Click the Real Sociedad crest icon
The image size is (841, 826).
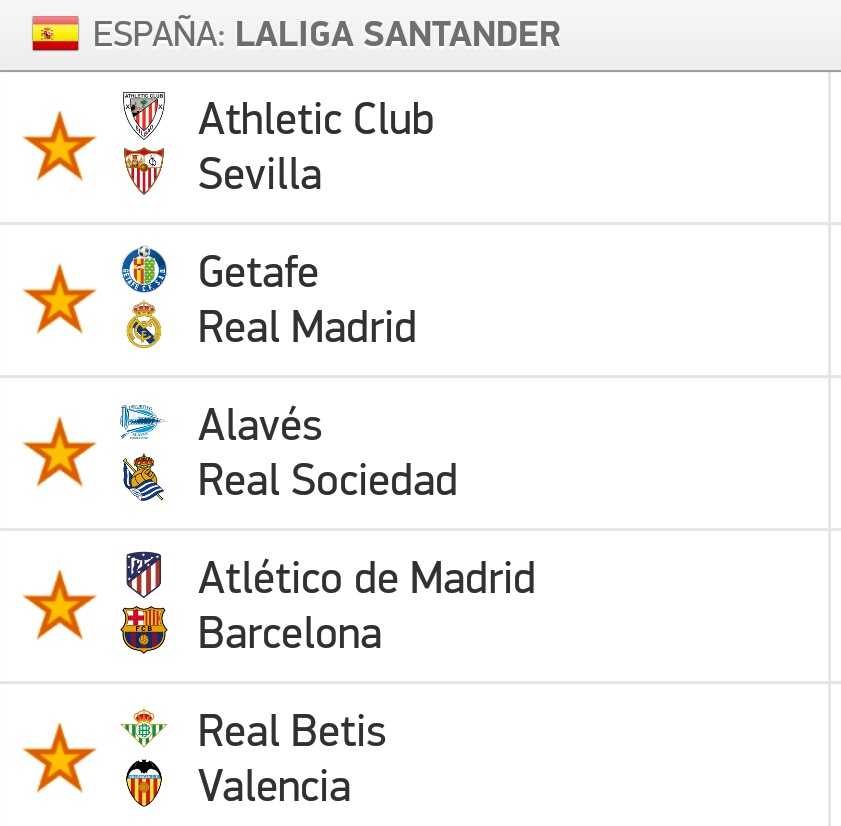pos(143,478)
